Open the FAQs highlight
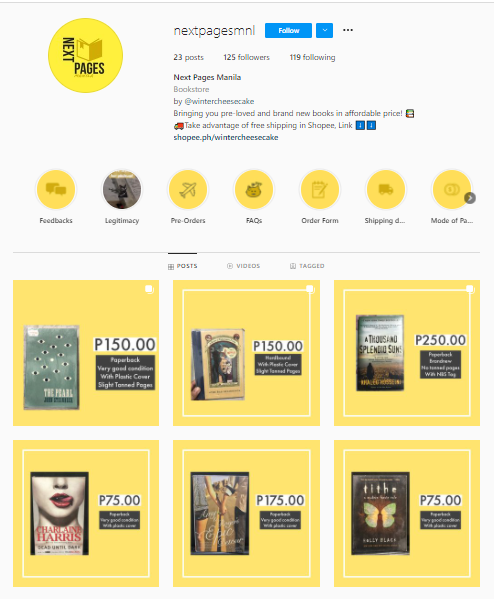Viewport: 494px width, 599px height. click(x=254, y=189)
